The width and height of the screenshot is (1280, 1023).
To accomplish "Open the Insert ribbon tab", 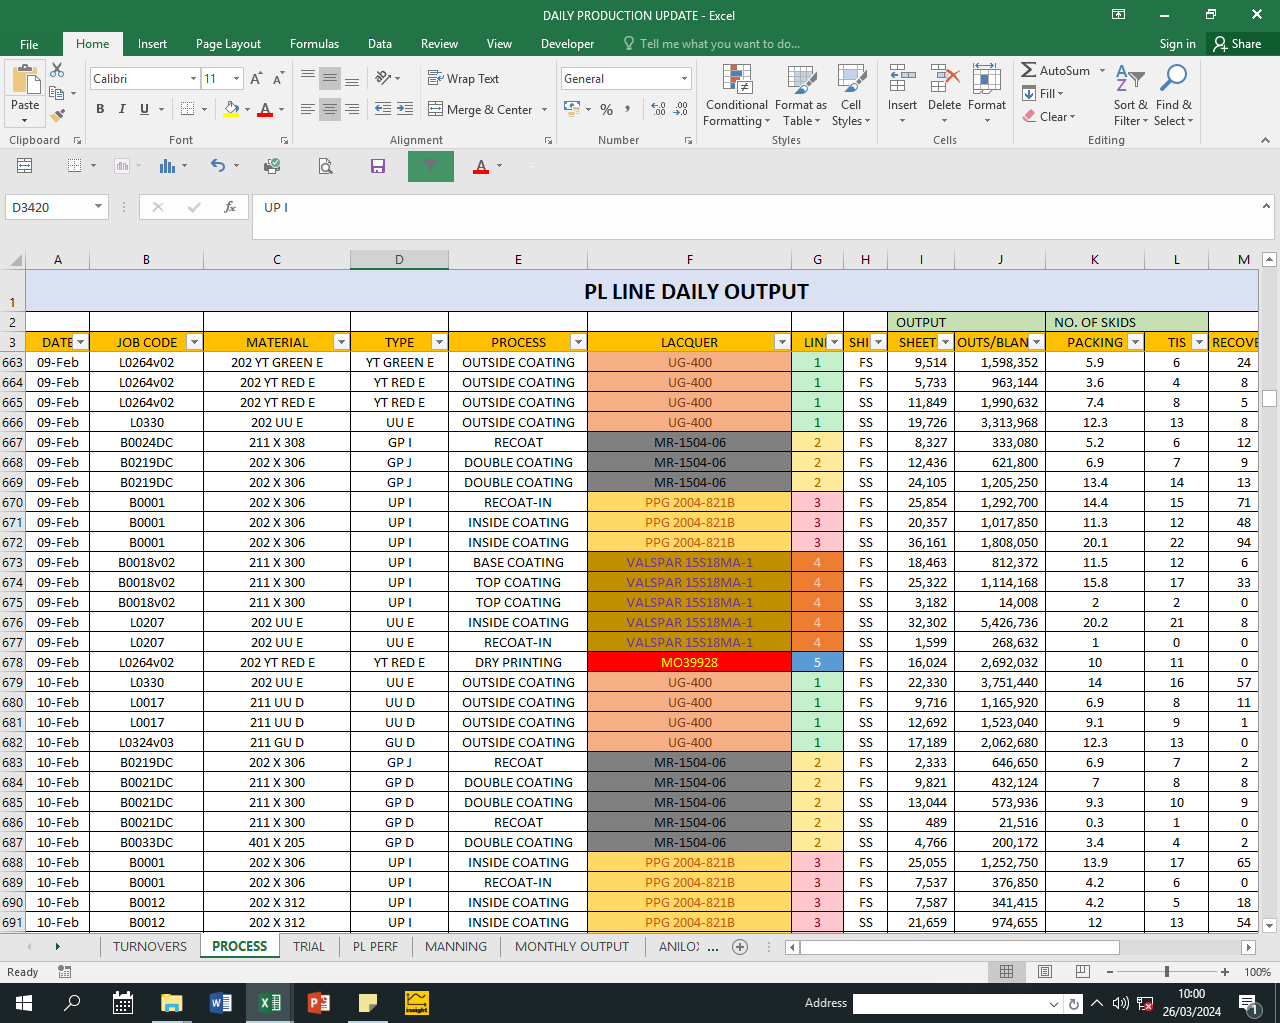I will click(x=152, y=44).
